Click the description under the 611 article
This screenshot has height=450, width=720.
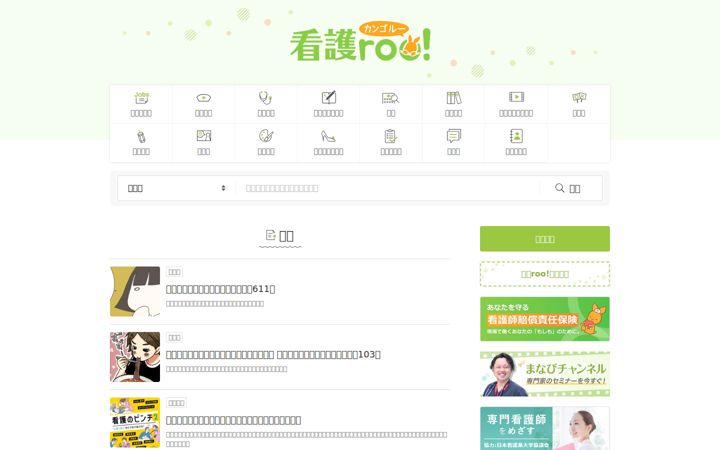click(x=215, y=304)
